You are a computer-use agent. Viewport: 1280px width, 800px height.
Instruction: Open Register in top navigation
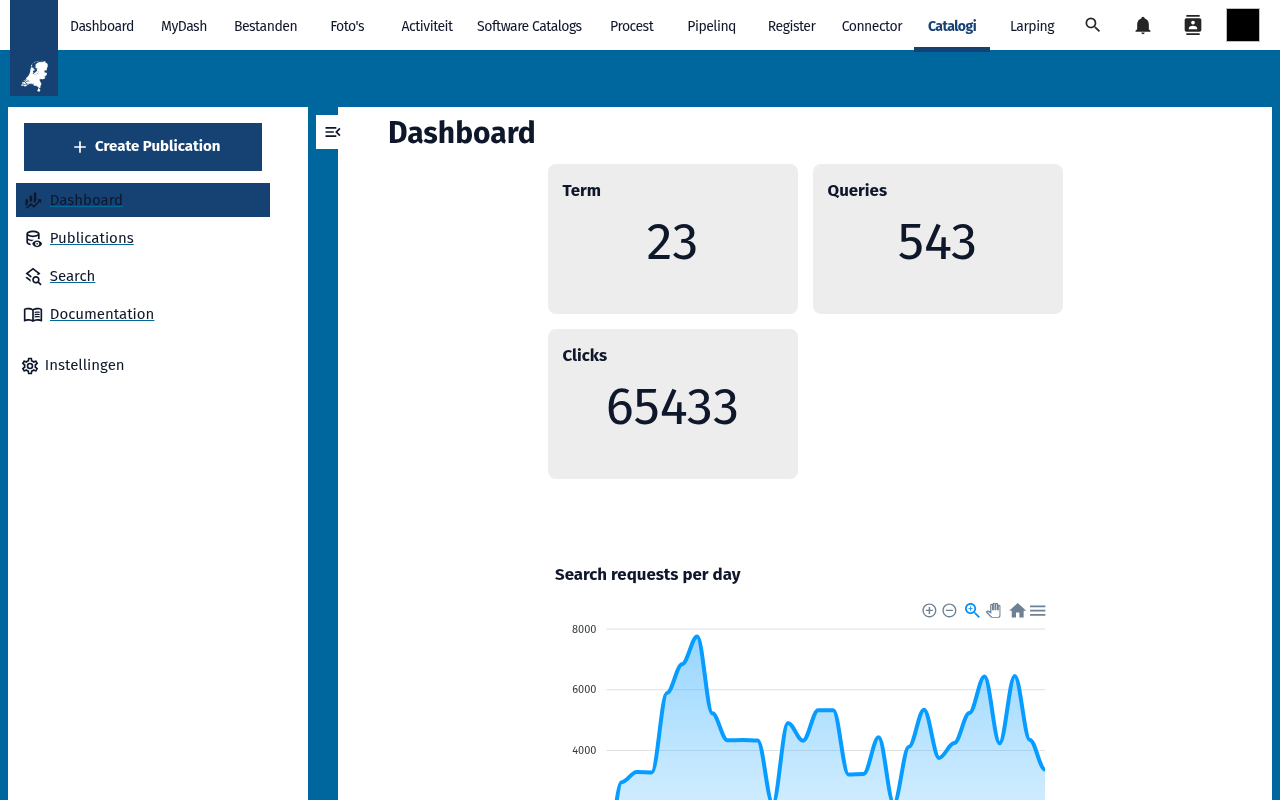tap(792, 26)
